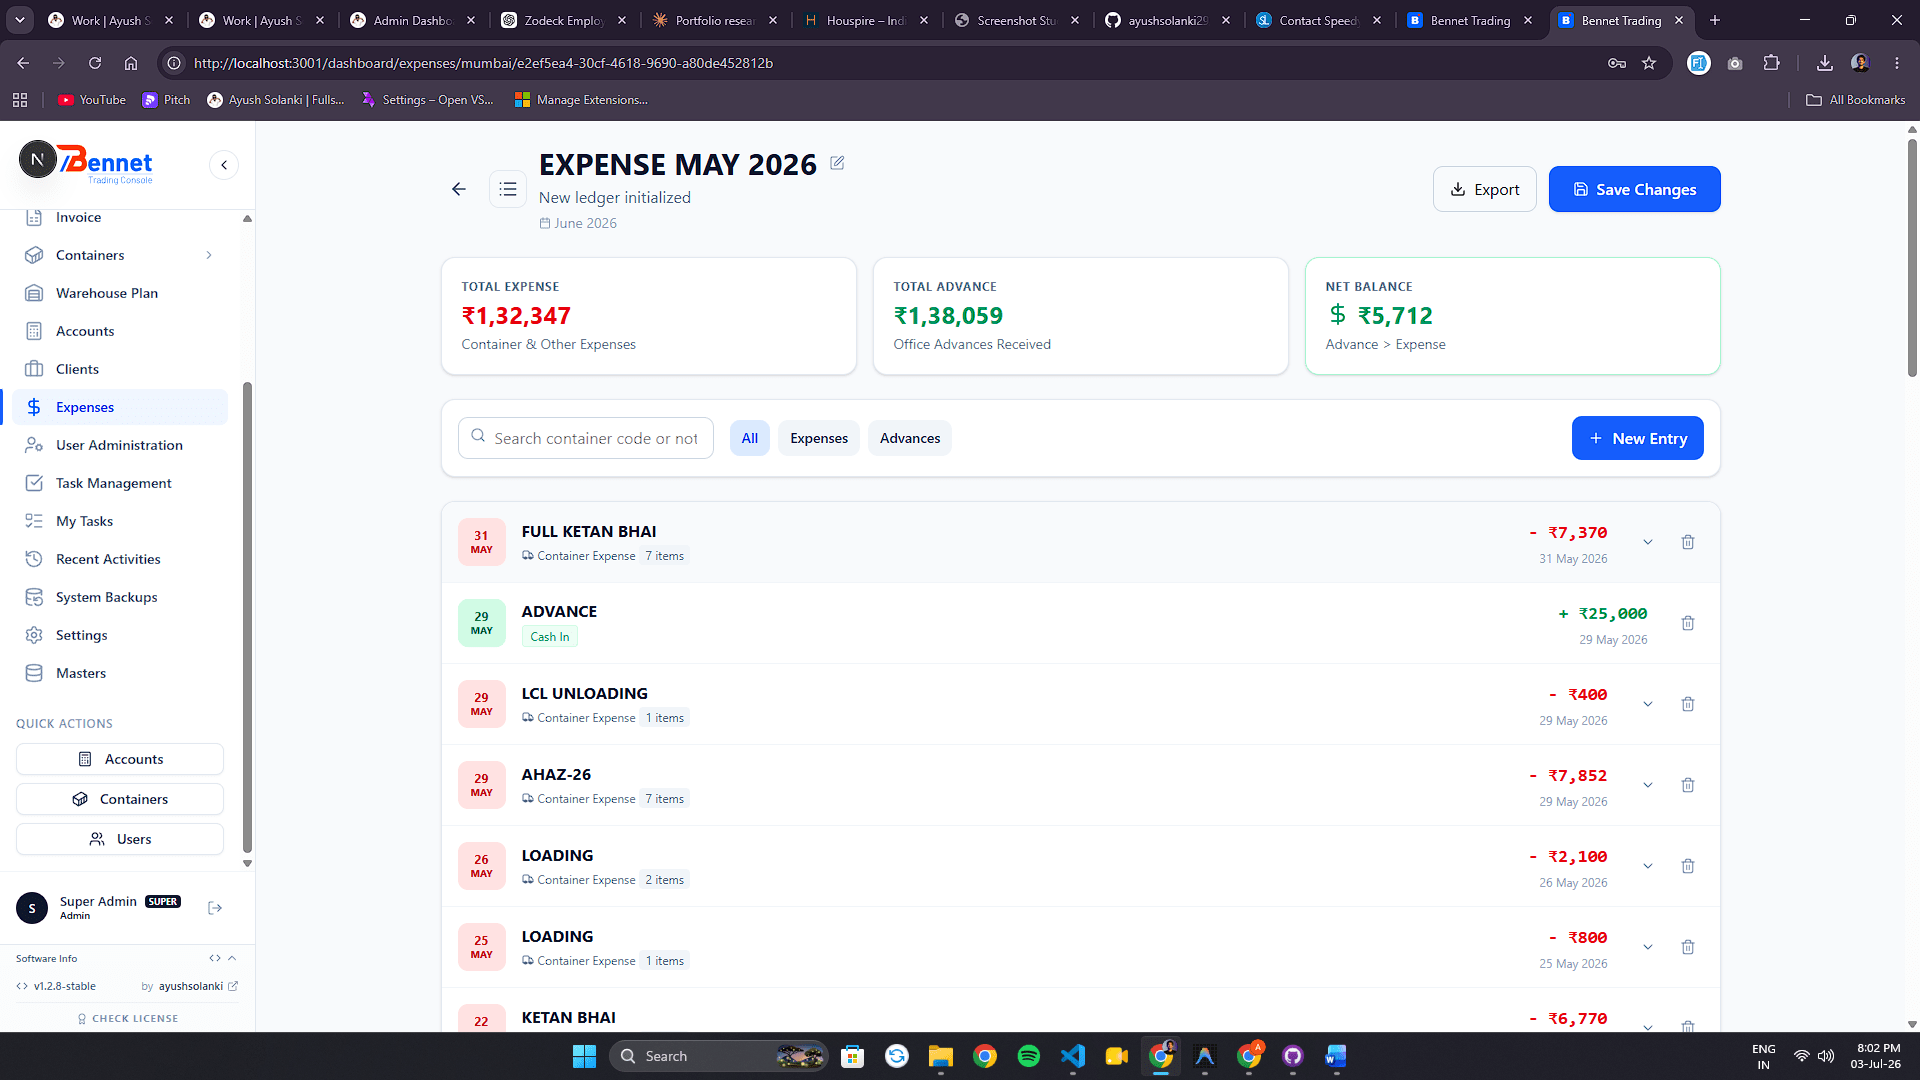The height and width of the screenshot is (1080, 1920).
Task: Click the code icon in Software Info
Action: (214, 958)
